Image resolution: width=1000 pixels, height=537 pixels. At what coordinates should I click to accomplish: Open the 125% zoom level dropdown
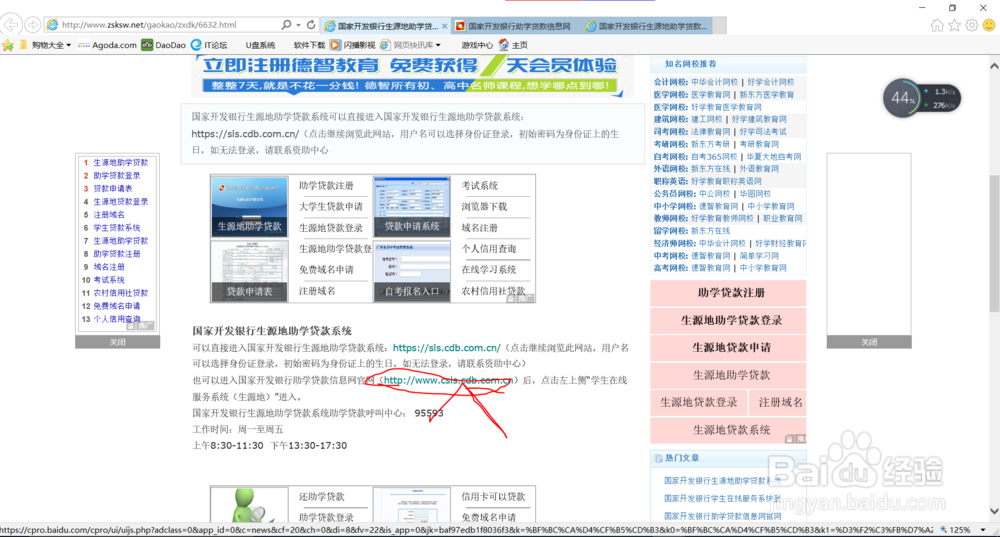click(x=982, y=530)
